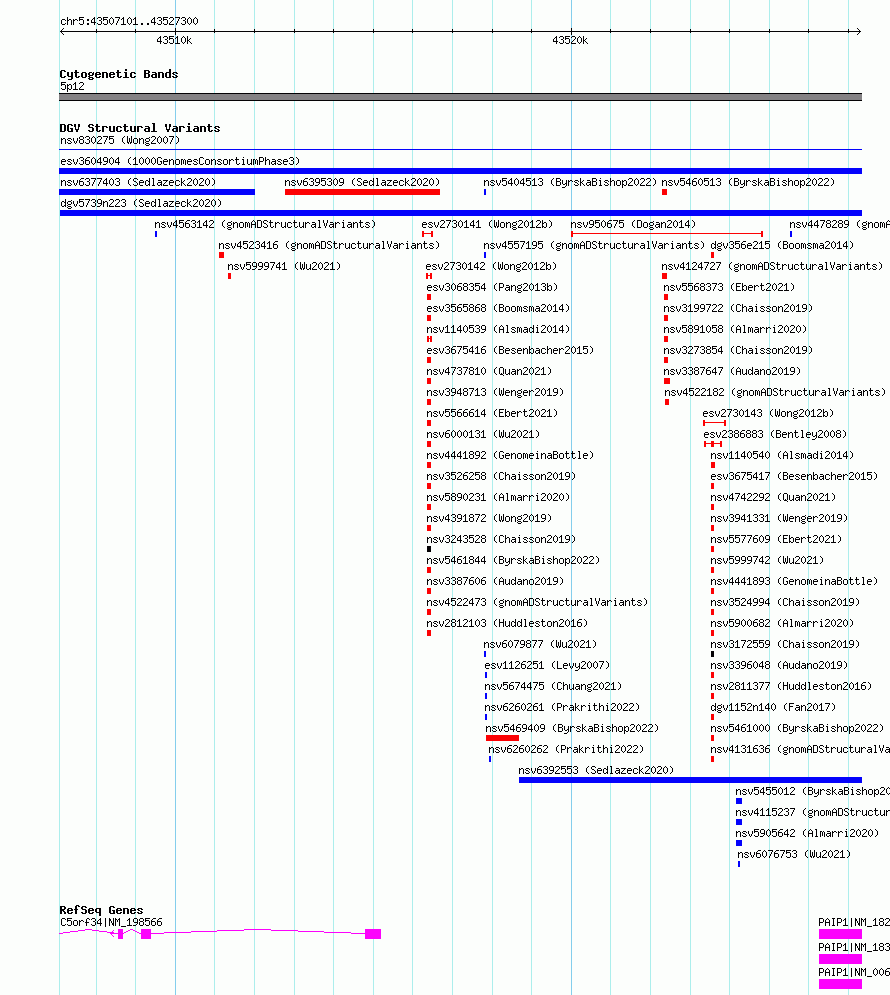Viewport: 890px width, 995px height.
Task: Open esv2730143 (Wong2012b) variant
Action: (768, 412)
